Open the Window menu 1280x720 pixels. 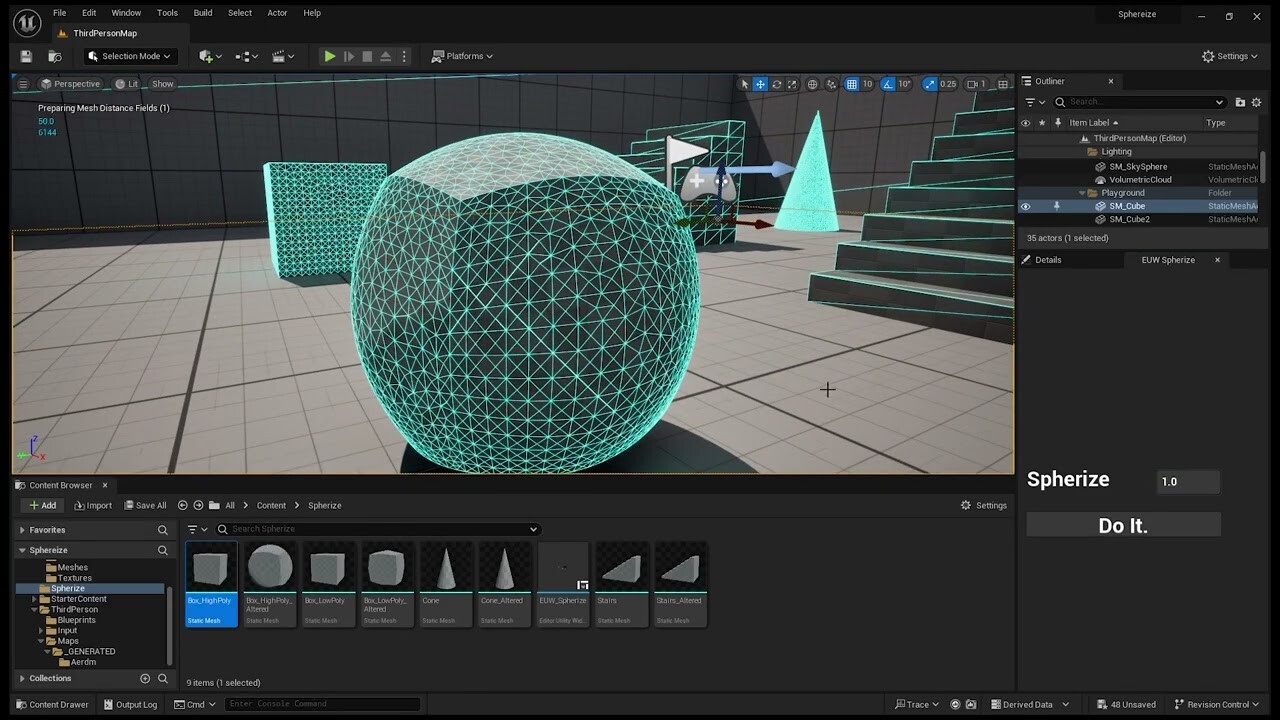click(x=125, y=13)
